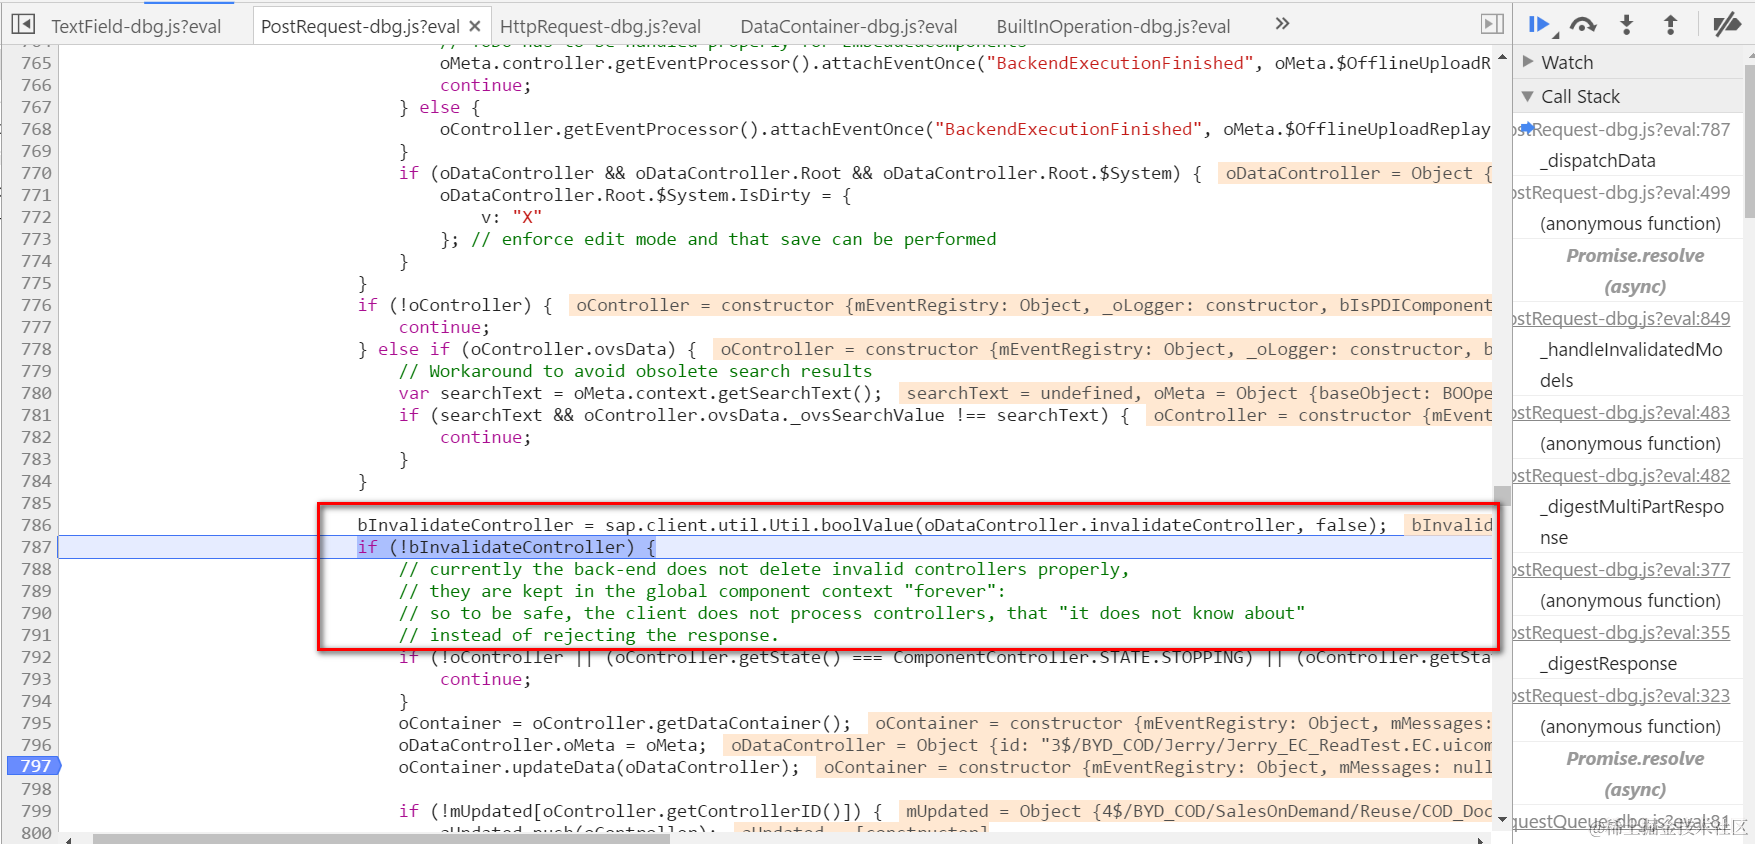Open PostRequest-dbg.js?eval:377 source link
This screenshot has height=844, width=1755.
(1622, 569)
